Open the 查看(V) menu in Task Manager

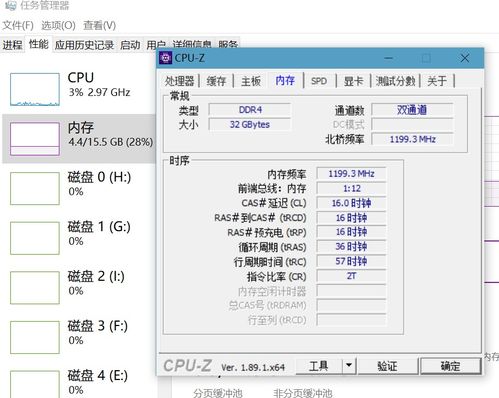[99, 25]
